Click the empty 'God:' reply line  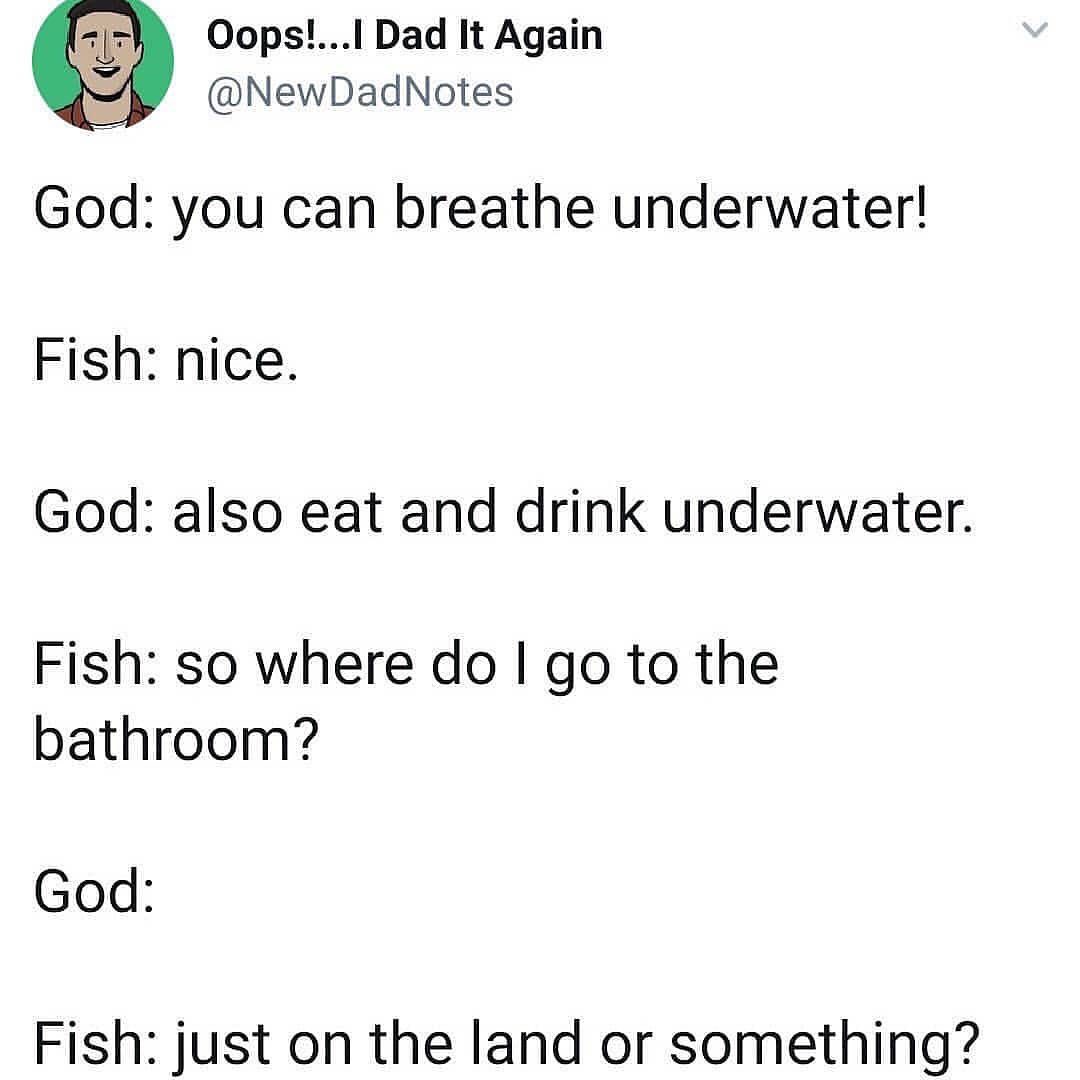coord(94,891)
